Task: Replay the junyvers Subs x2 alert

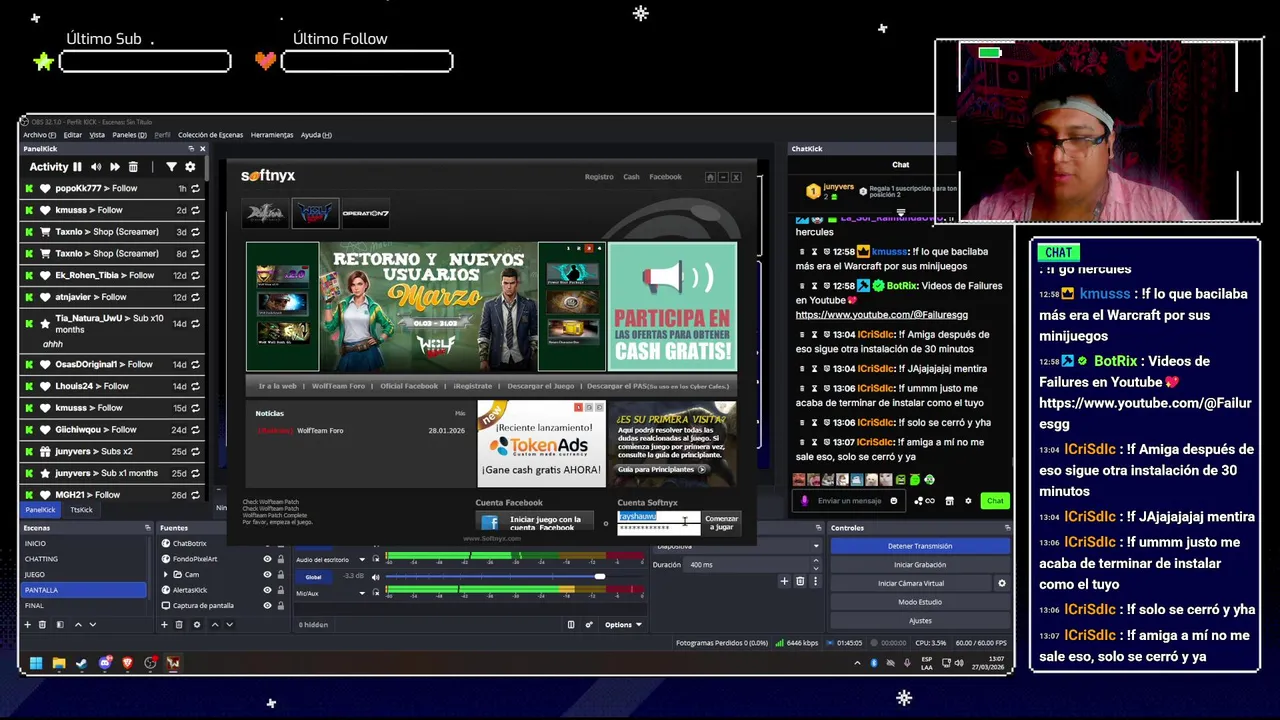Action: pyautogui.click(x=195, y=451)
